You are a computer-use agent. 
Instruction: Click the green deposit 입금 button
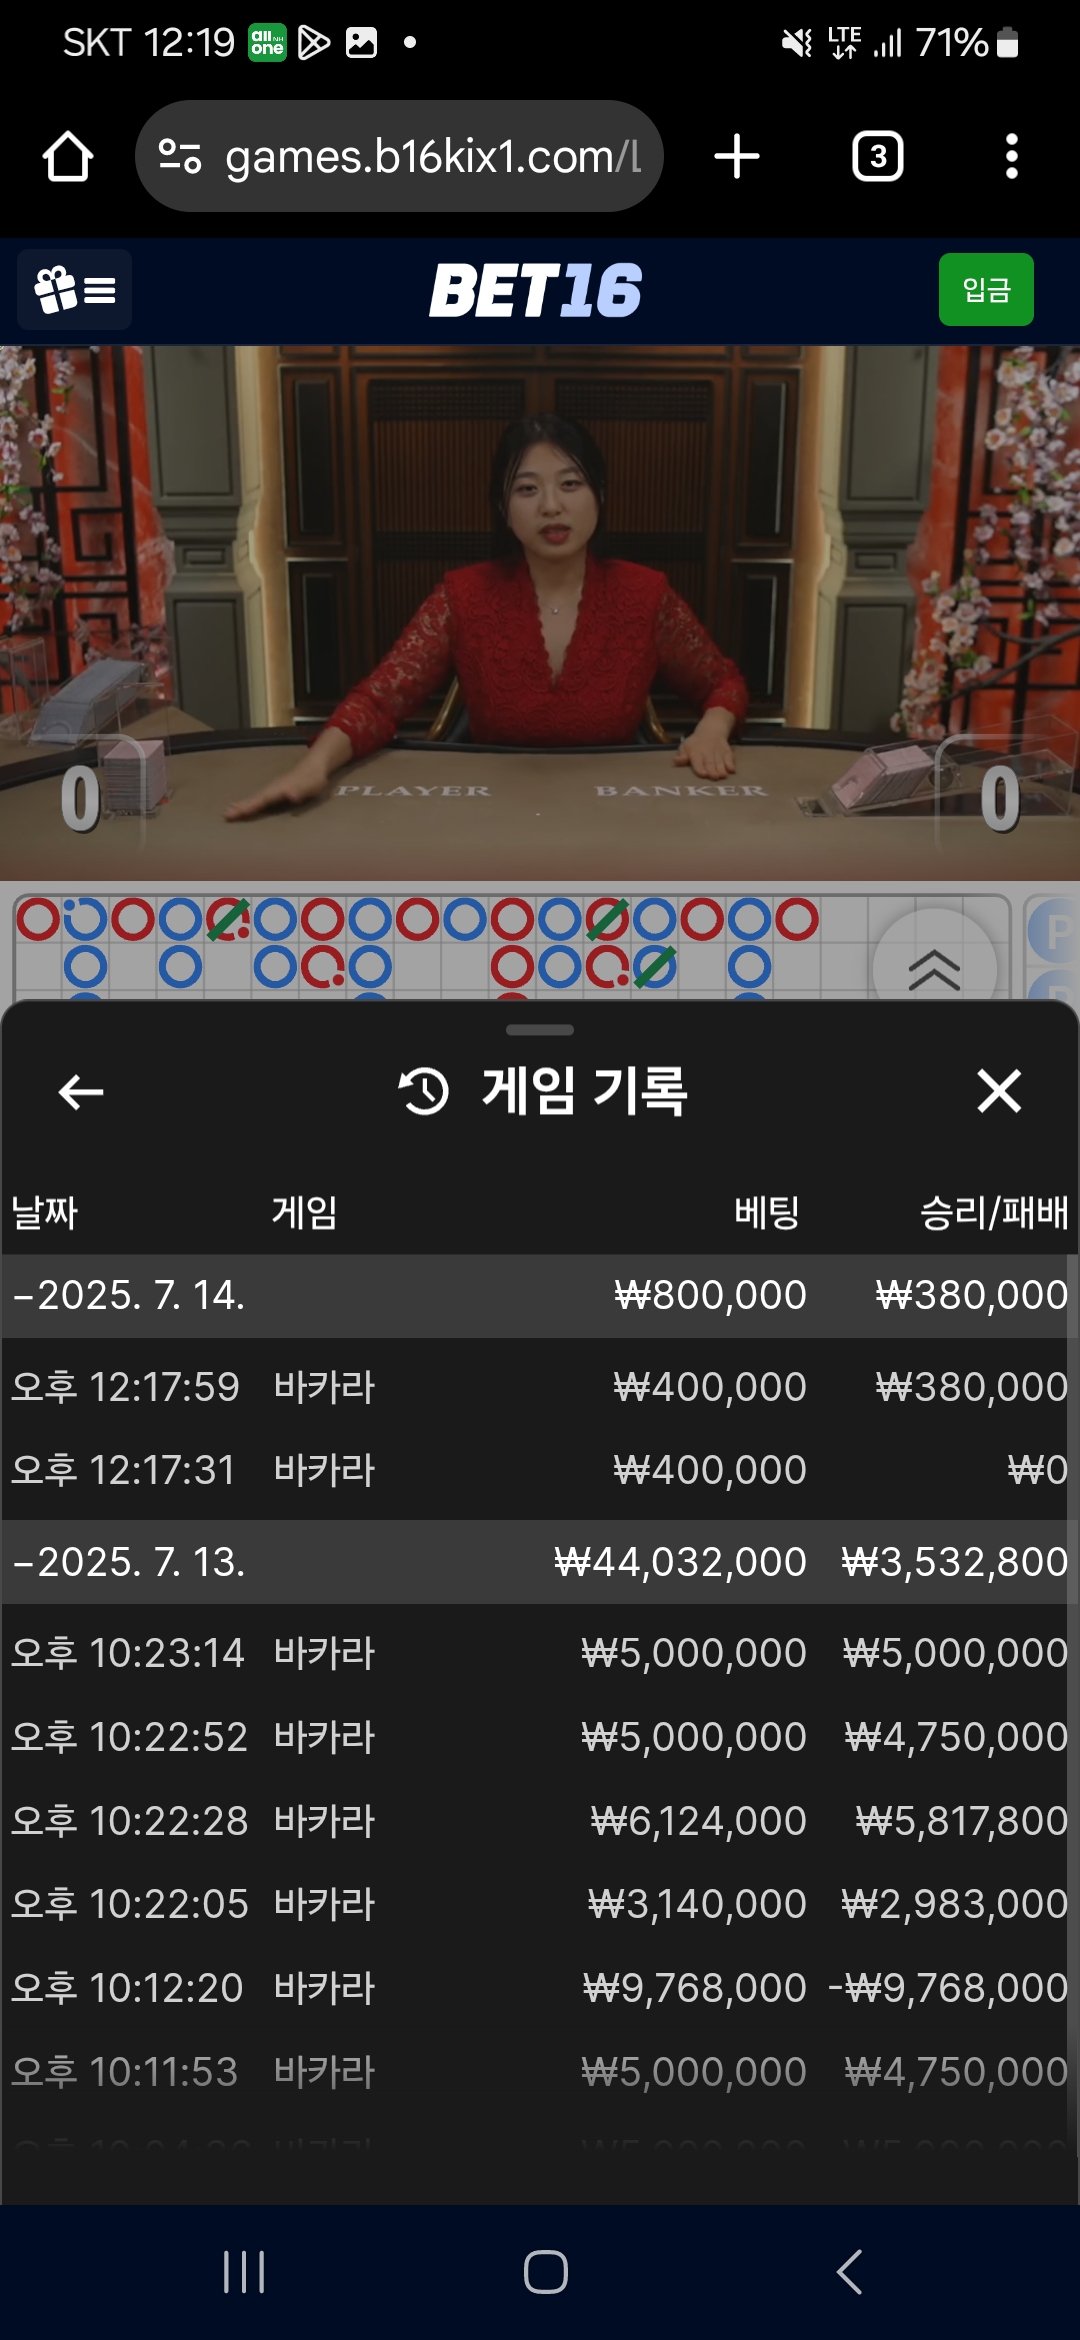[x=986, y=290]
